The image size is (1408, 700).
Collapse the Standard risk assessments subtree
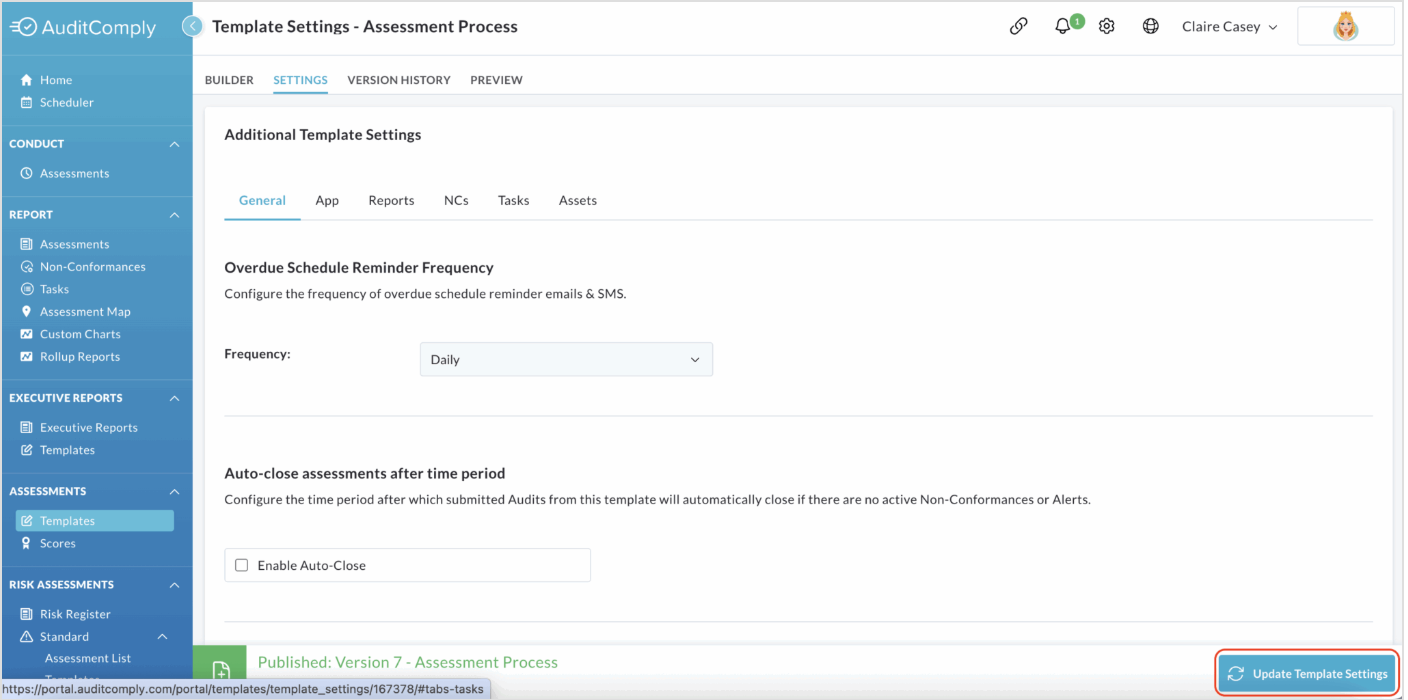pos(162,637)
